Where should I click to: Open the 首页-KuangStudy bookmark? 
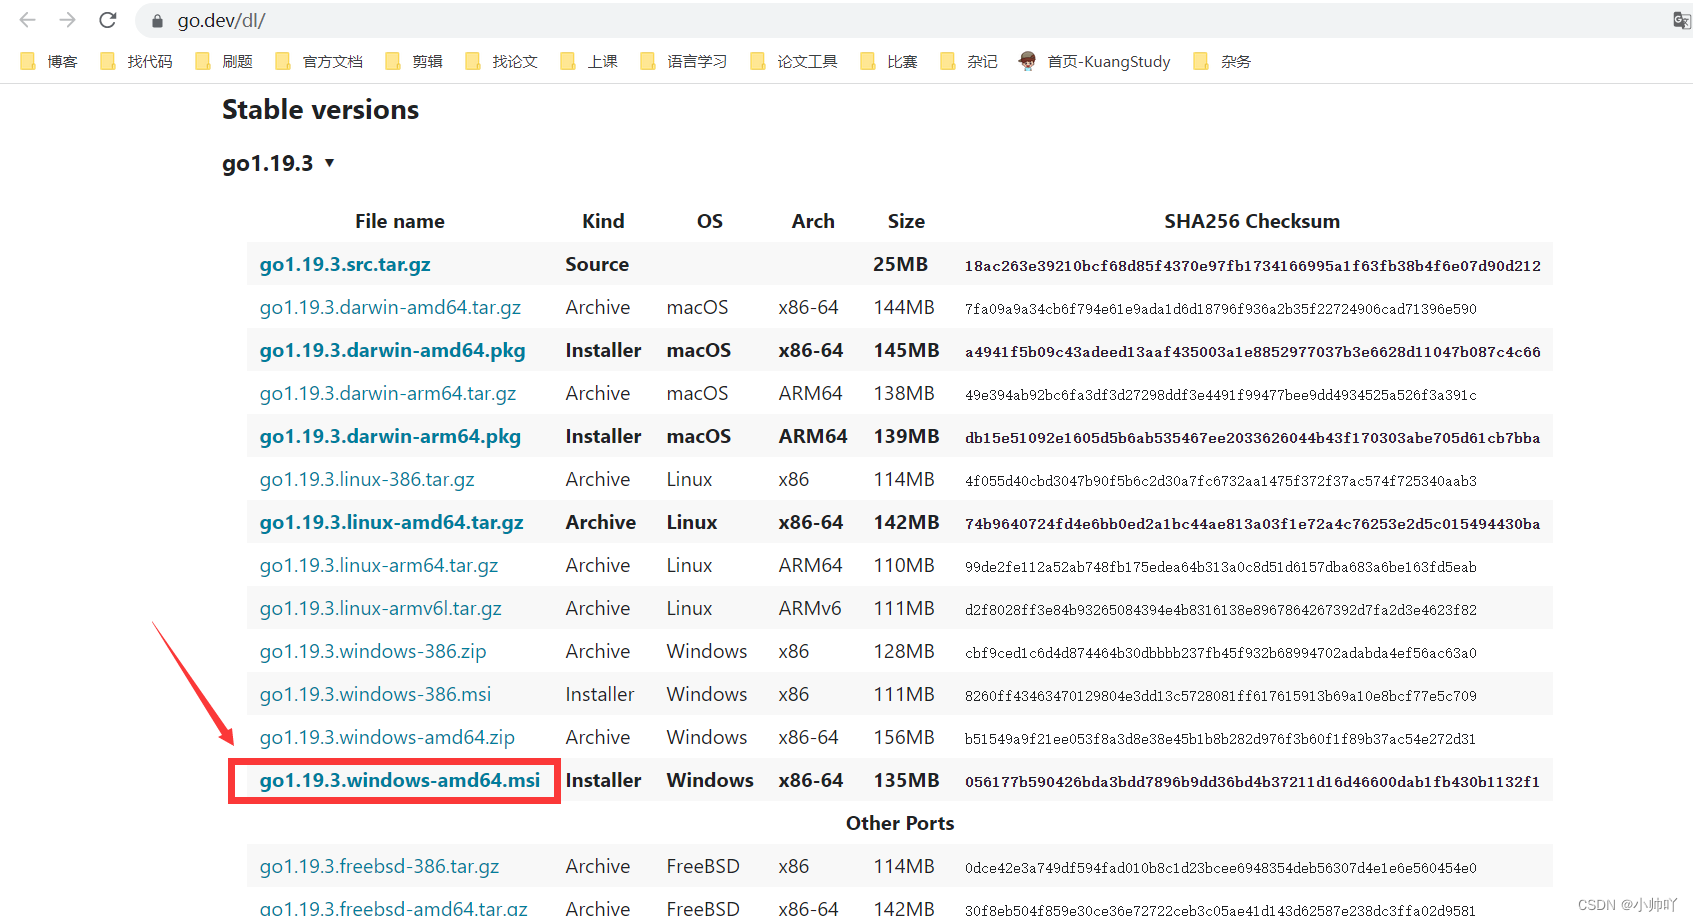coord(1095,61)
